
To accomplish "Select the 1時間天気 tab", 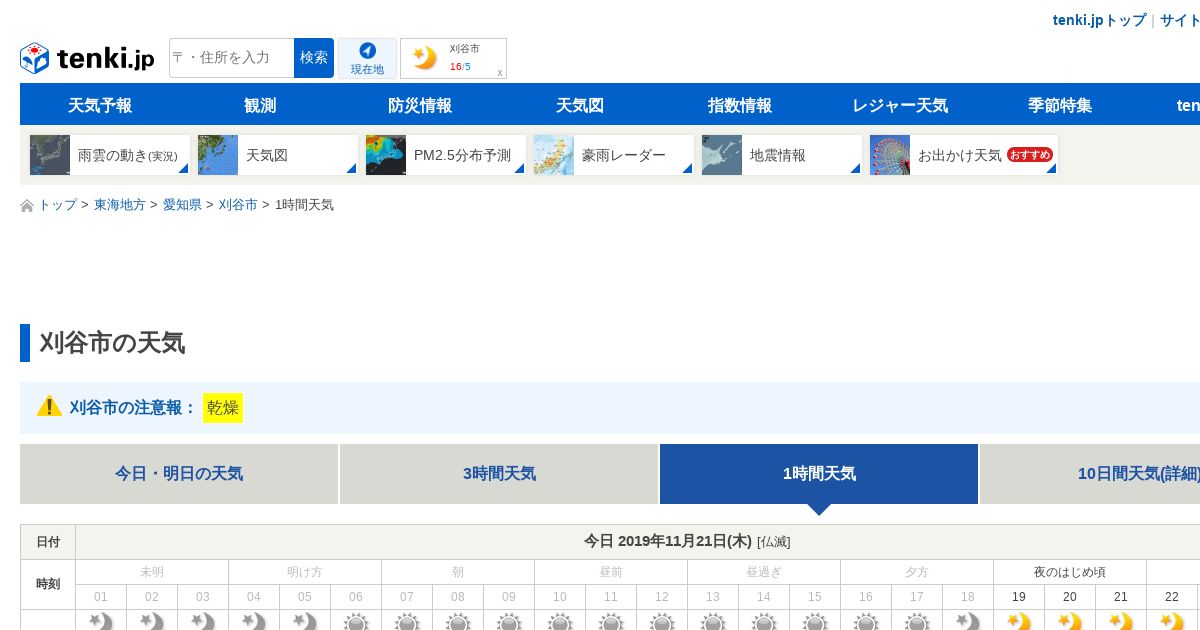I will coord(819,474).
